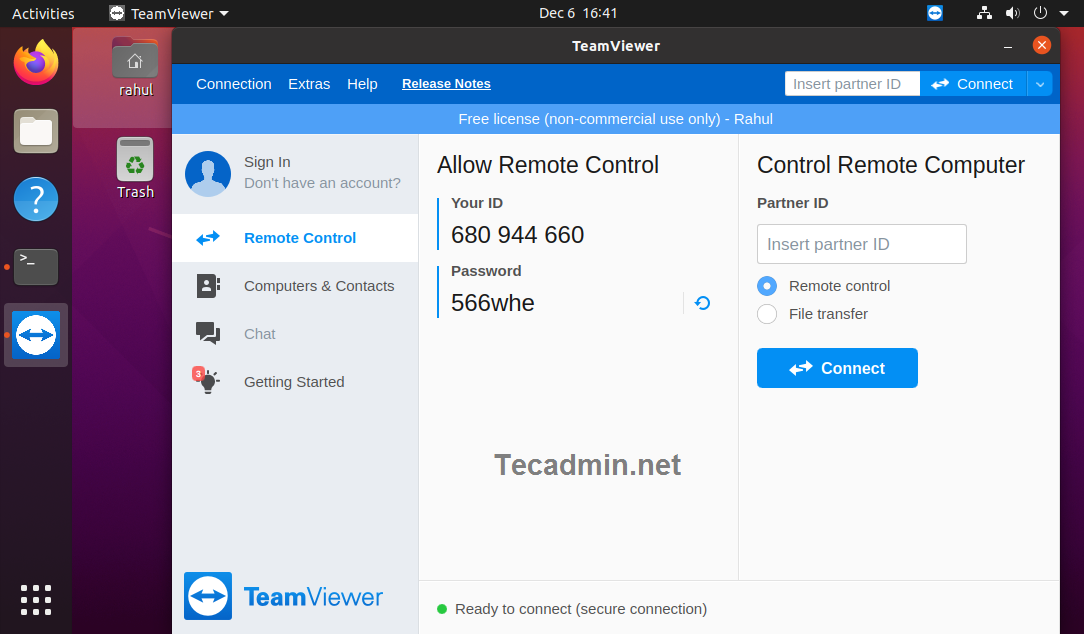This screenshot has height=634, width=1084.
Task: Open the rahul home folder on desktop
Action: [136, 68]
